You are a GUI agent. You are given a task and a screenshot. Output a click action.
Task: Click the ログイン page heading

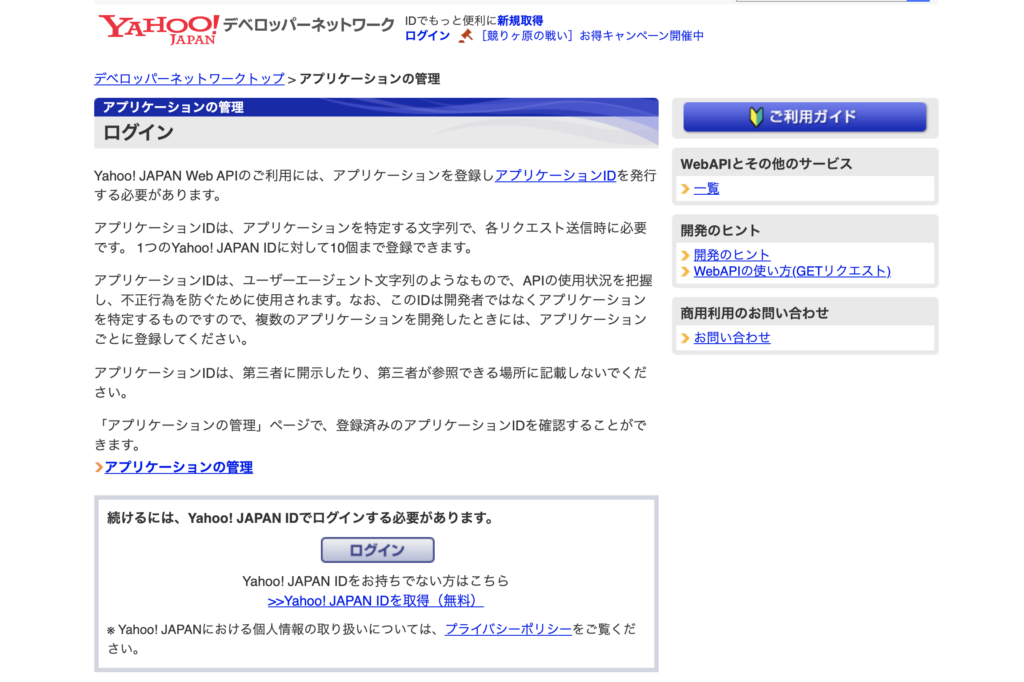coord(138,133)
